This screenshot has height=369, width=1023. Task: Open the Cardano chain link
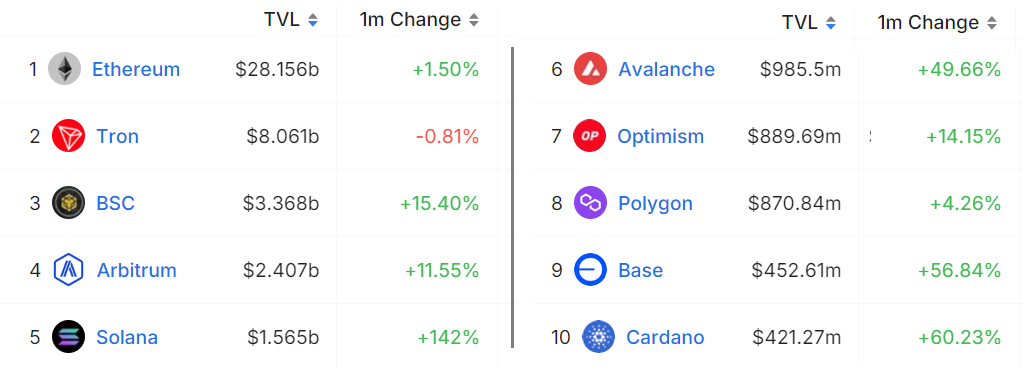[x=665, y=338]
